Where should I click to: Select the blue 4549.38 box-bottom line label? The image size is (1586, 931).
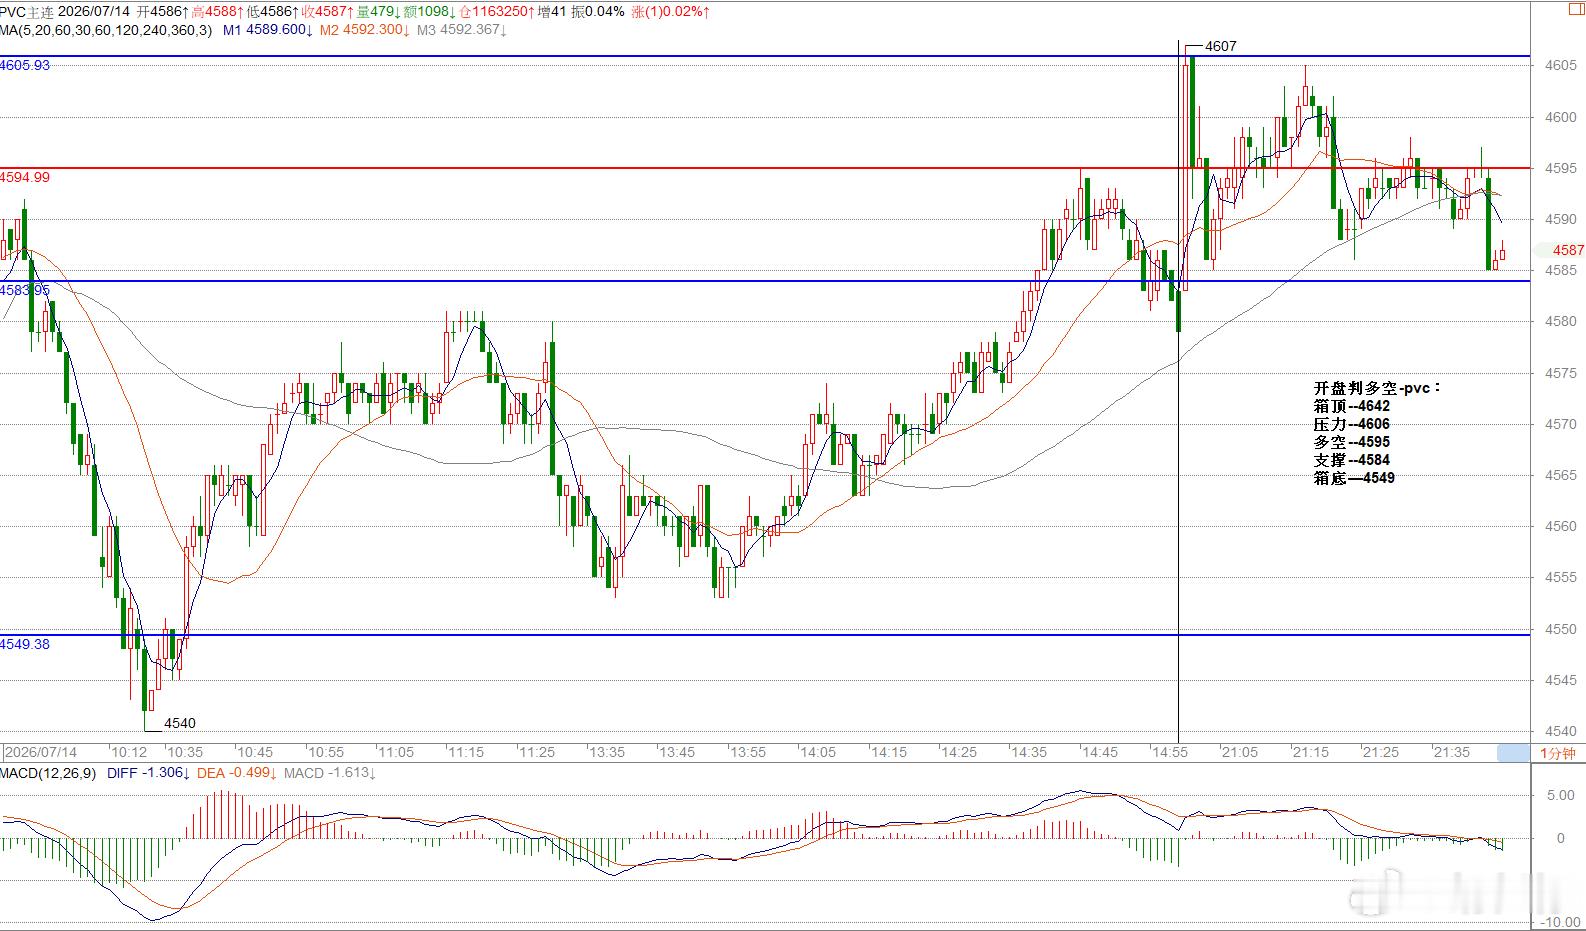(x=25, y=644)
